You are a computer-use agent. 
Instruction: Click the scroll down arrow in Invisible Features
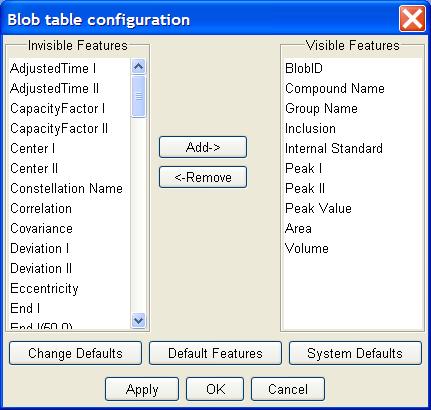pyautogui.click(x=138, y=321)
